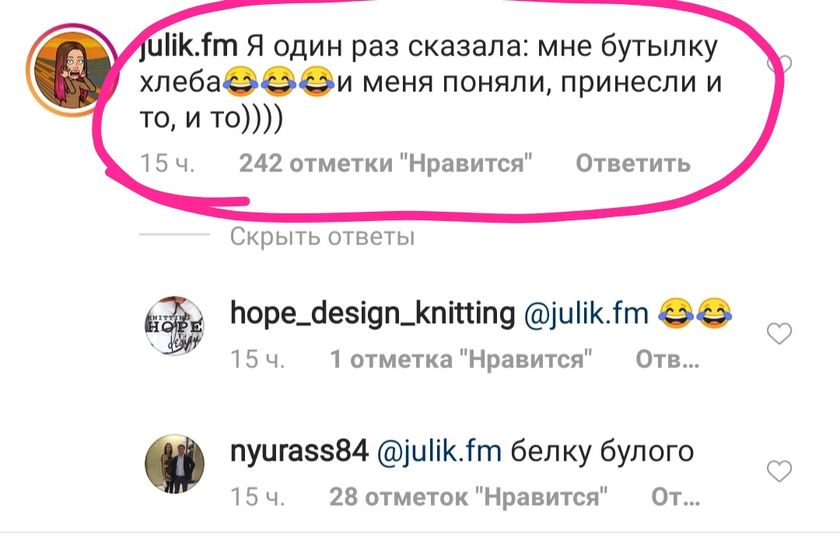Open nyurass84's profile photo
The height and width of the screenshot is (541, 840).
click(x=175, y=464)
